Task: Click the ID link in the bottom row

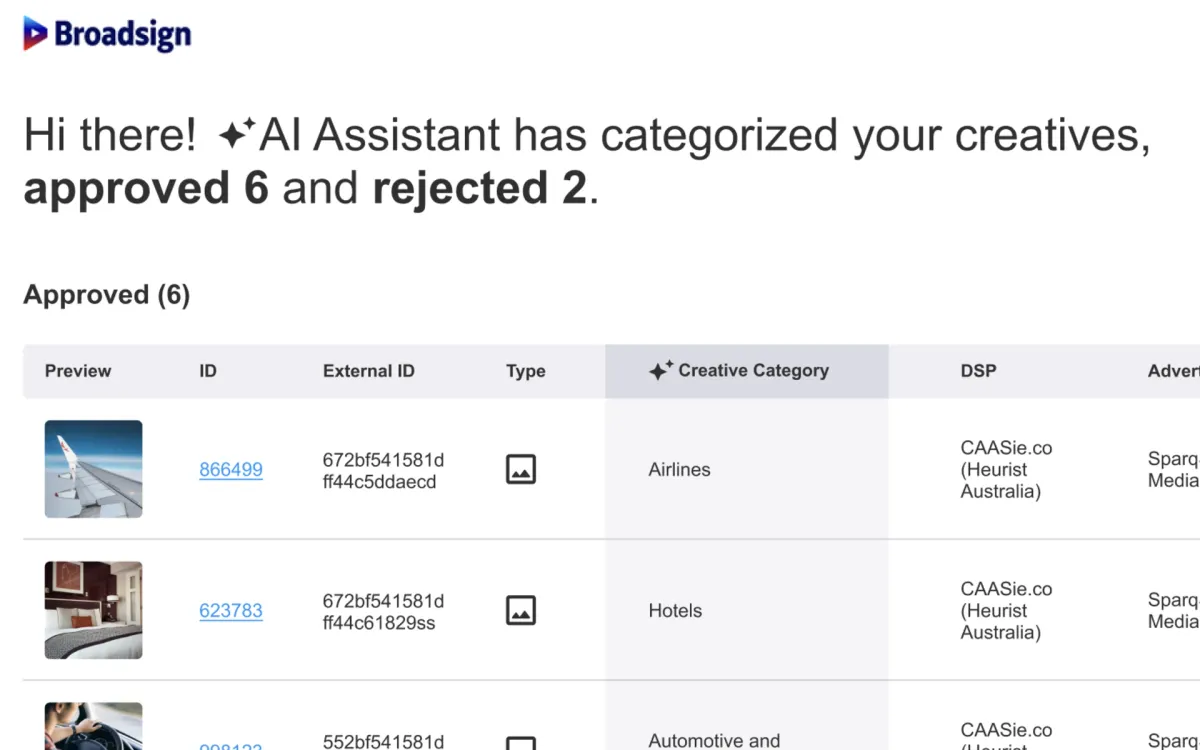Action: tap(231, 747)
